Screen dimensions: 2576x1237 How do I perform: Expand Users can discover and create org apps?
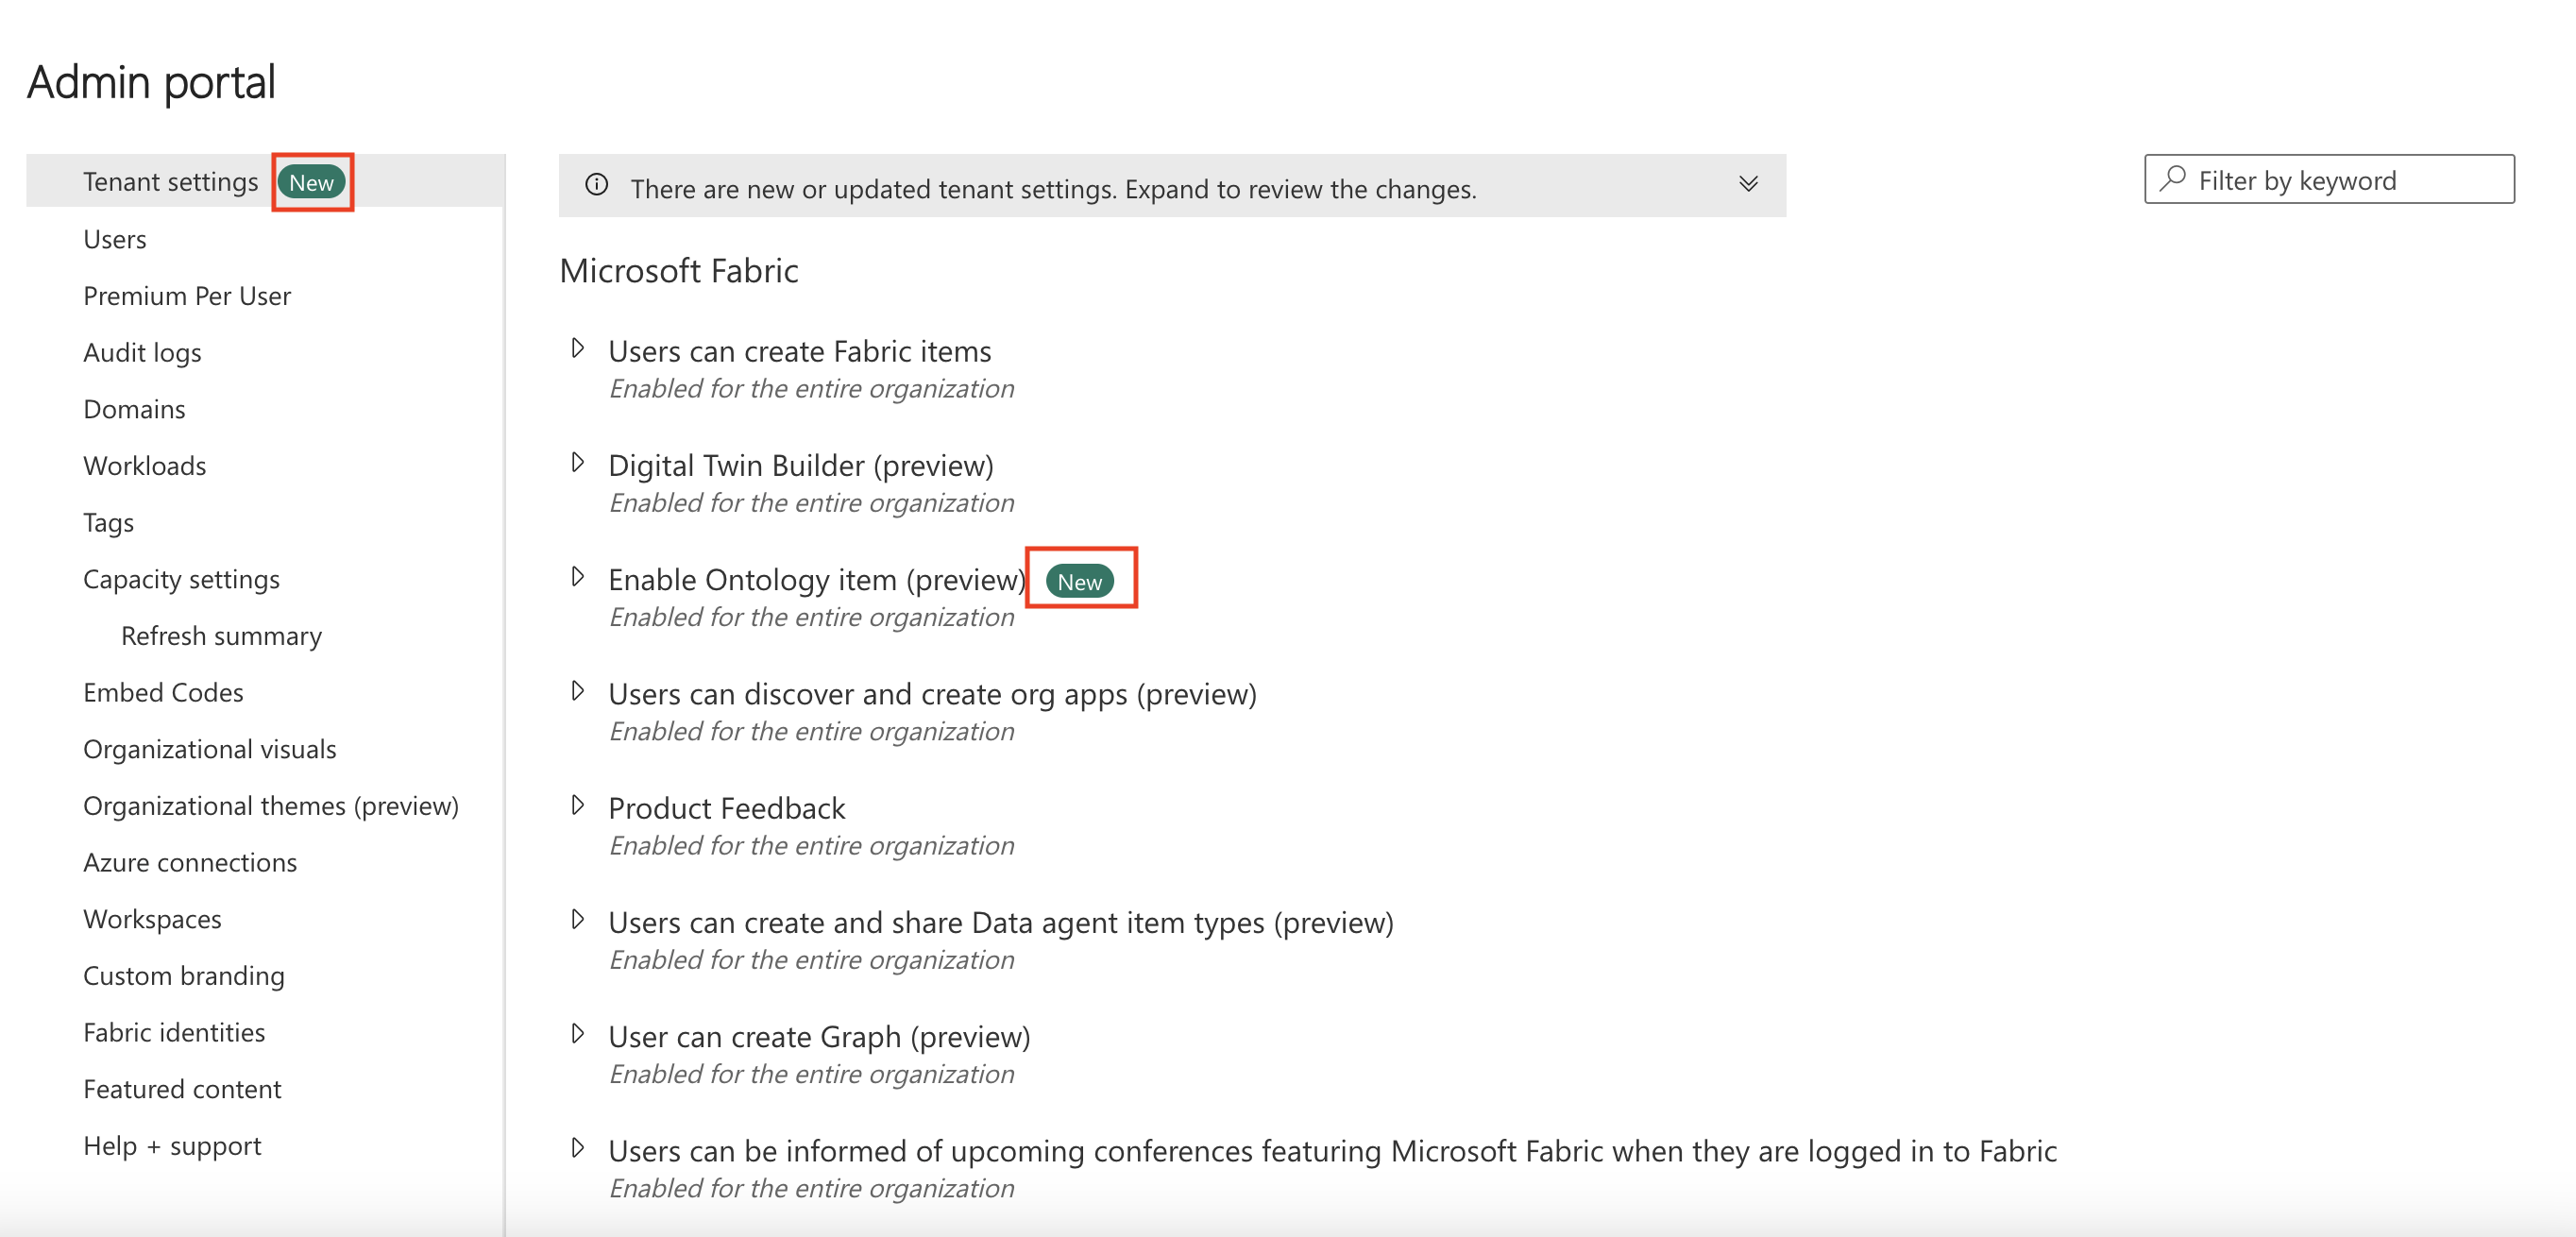click(578, 691)
